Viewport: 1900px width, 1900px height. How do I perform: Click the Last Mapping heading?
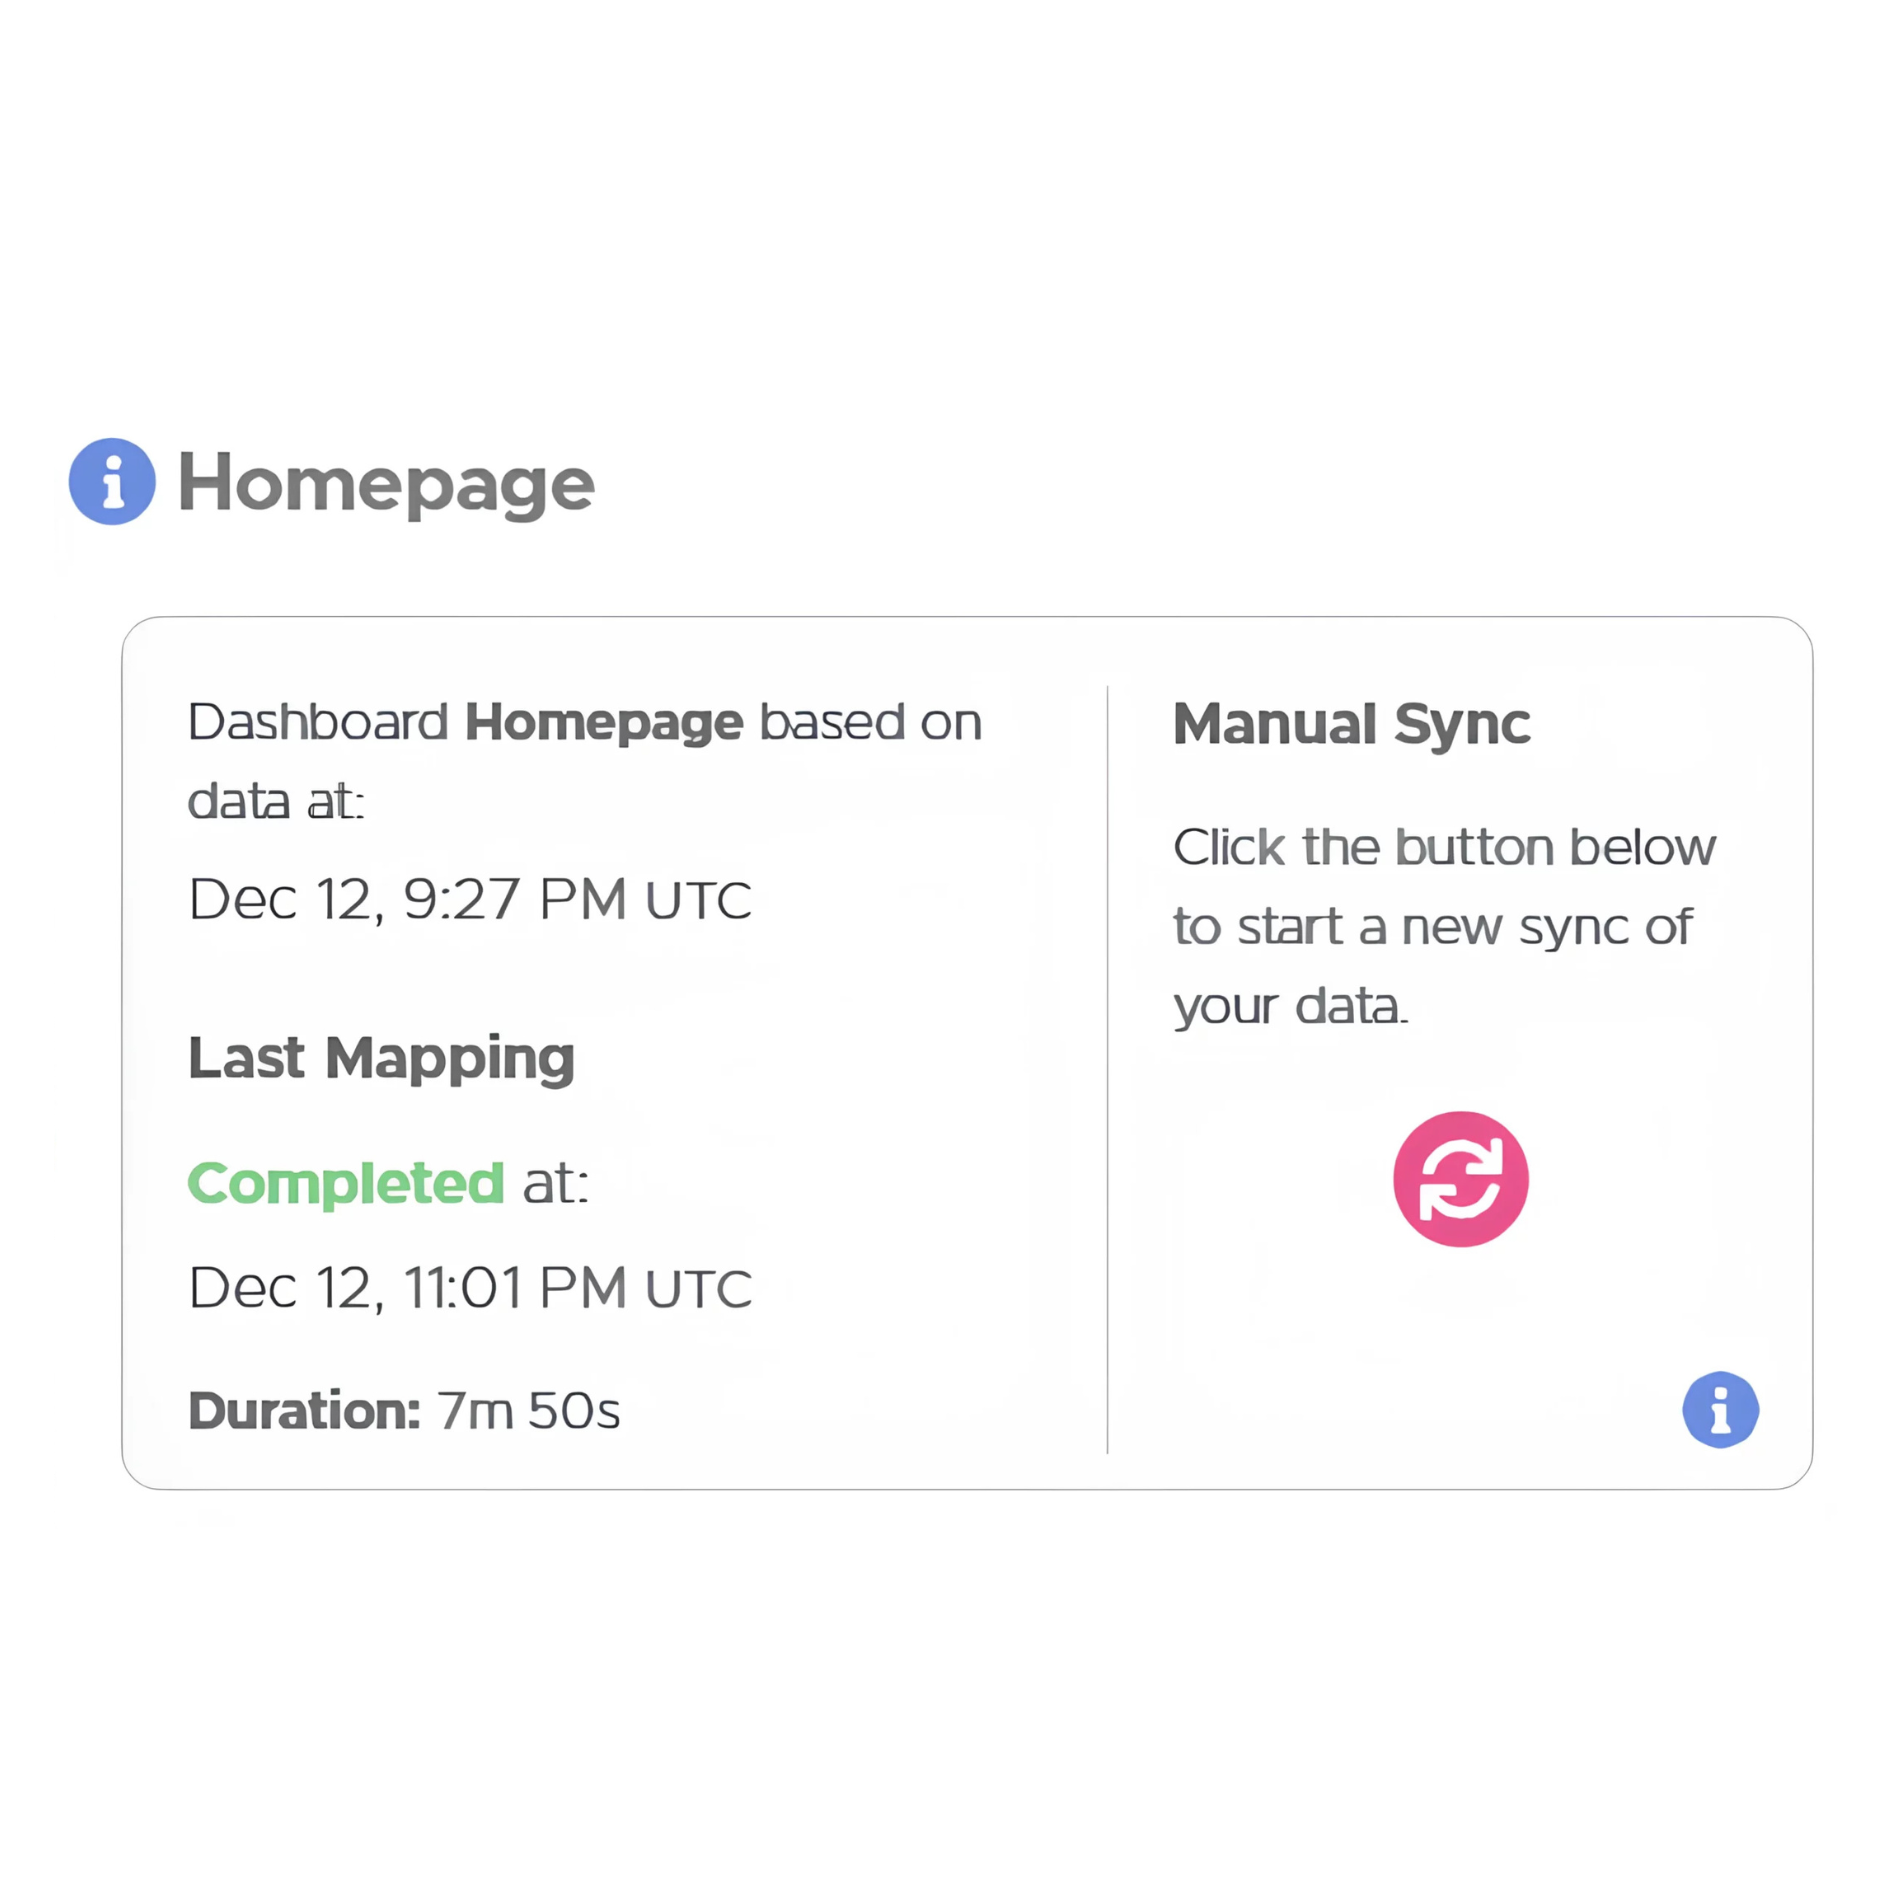pyautogui.click(x=381, y=1058)
